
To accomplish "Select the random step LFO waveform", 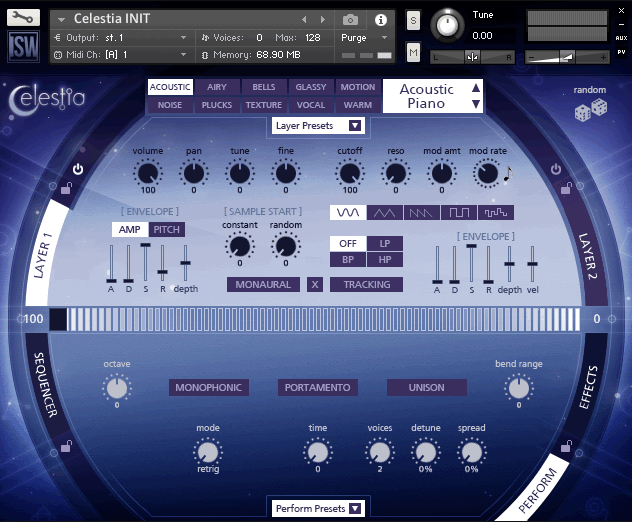I will point(496,212).
